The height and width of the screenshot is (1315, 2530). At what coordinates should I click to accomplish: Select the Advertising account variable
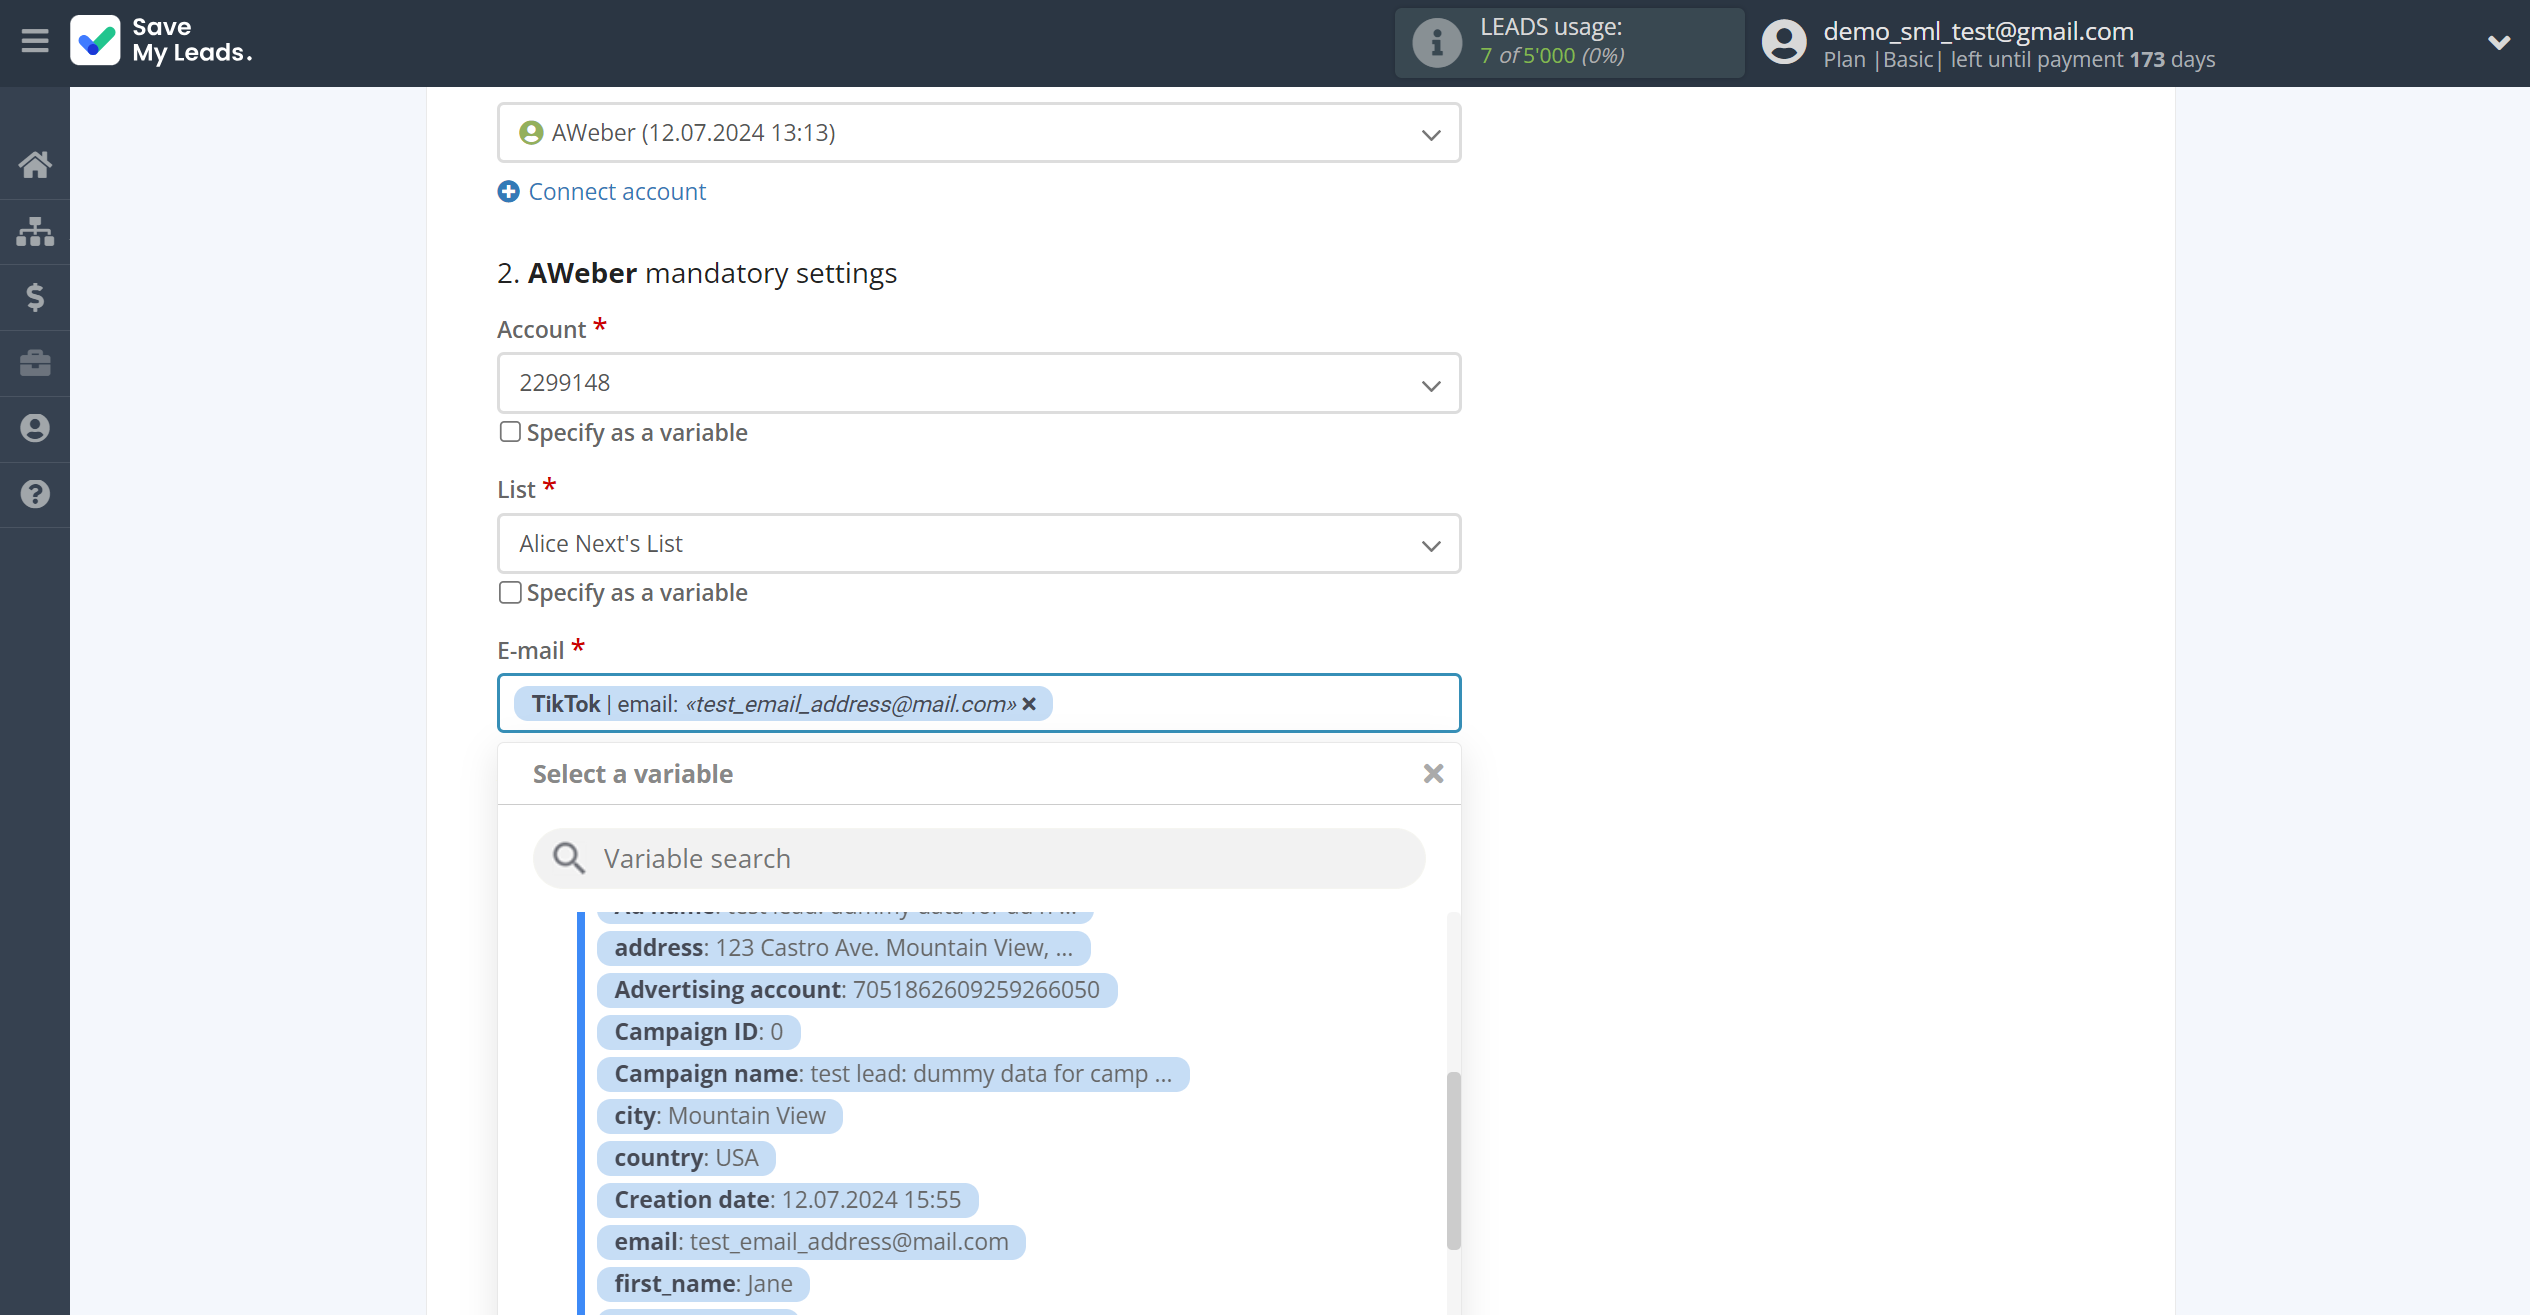point(857,990)
